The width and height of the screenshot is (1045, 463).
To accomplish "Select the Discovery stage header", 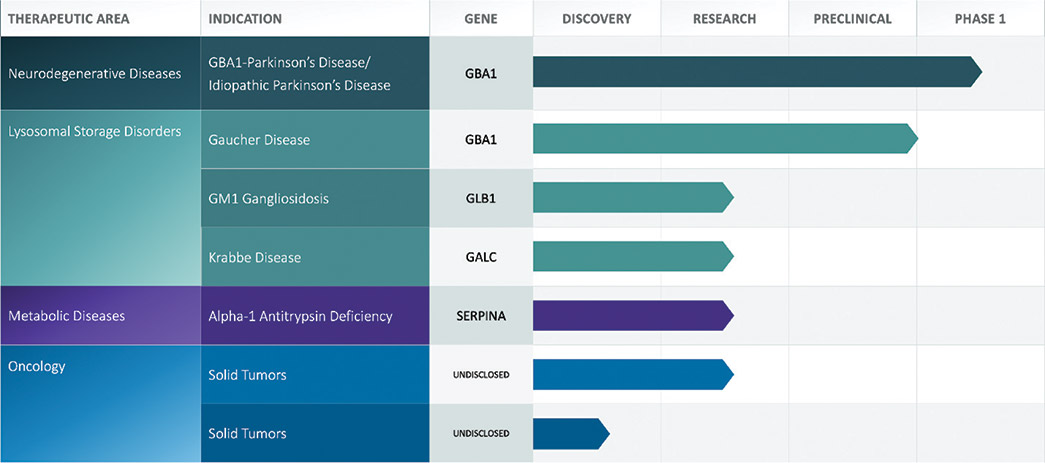I will (x=596, y=19).
